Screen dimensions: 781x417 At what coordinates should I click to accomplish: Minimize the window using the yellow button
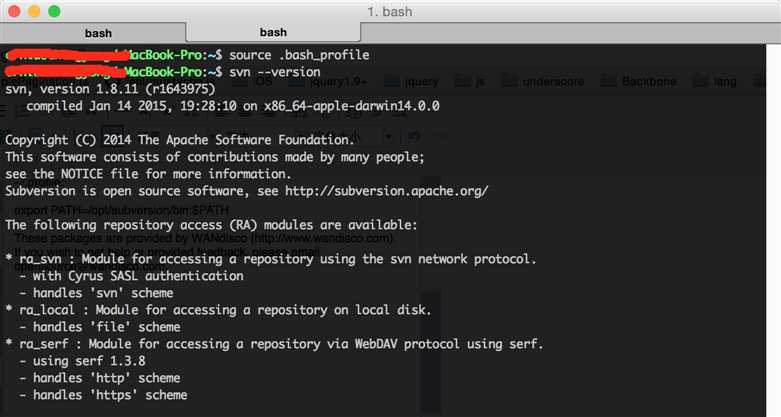coord(34,11)
